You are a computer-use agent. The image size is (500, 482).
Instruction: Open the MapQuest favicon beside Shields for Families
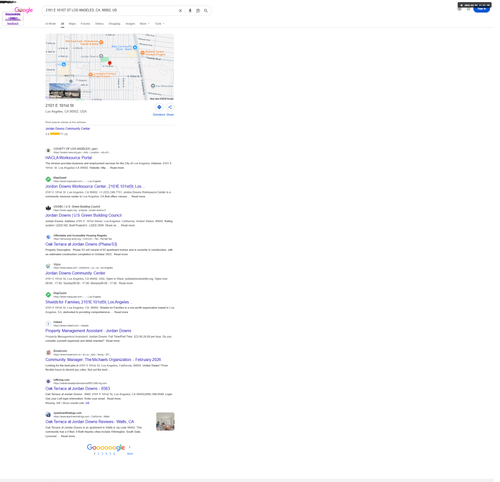point(48,295)
